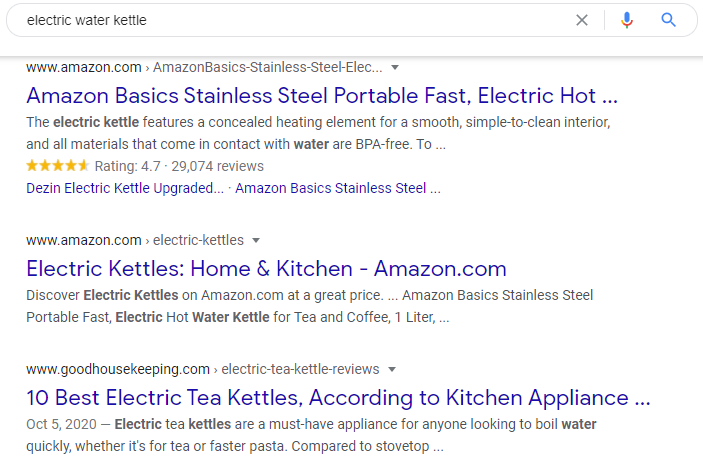This screenshot has width=703, height=457.
Task: Click the 'Oct 5, 2020' snippet date
Action: point(61,424)
